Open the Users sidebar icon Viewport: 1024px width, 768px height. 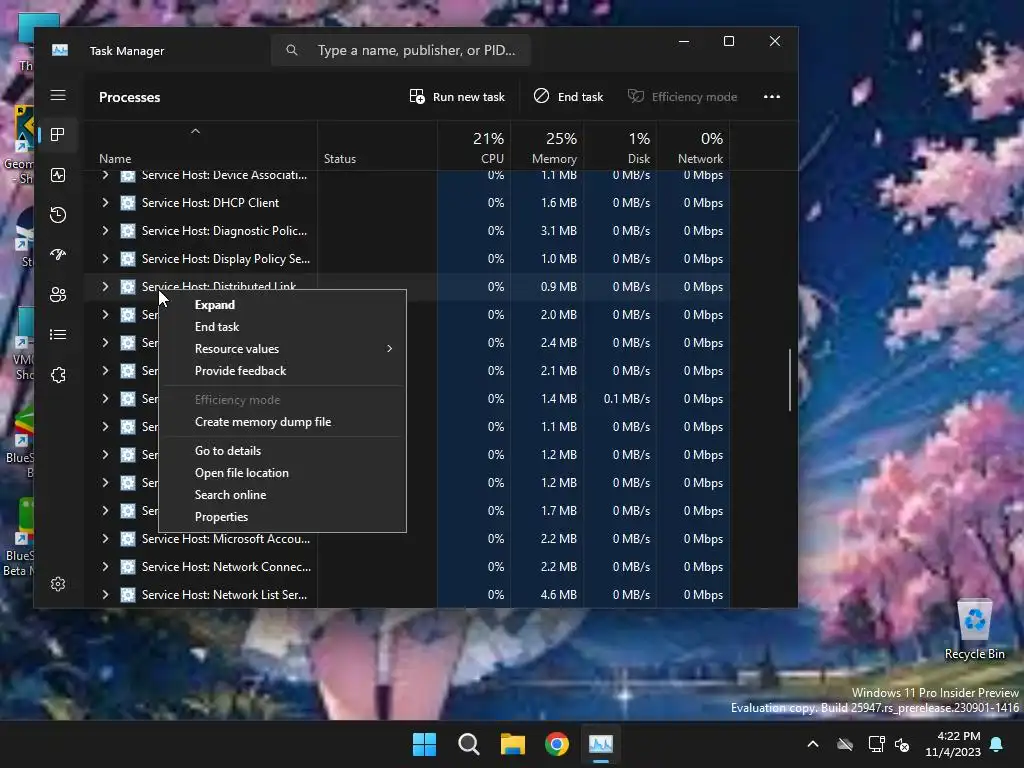click(x=58, y=295)
